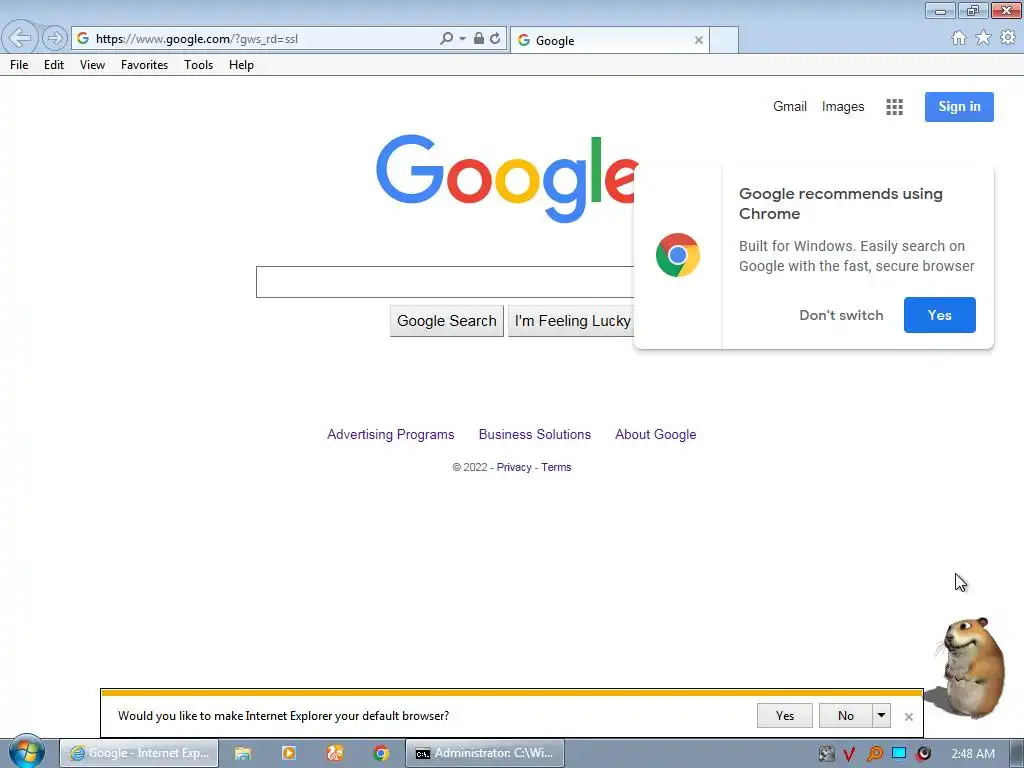Open the Google apps grid icon
This screenshot has width=1024, height=768.
pos(894,107)
